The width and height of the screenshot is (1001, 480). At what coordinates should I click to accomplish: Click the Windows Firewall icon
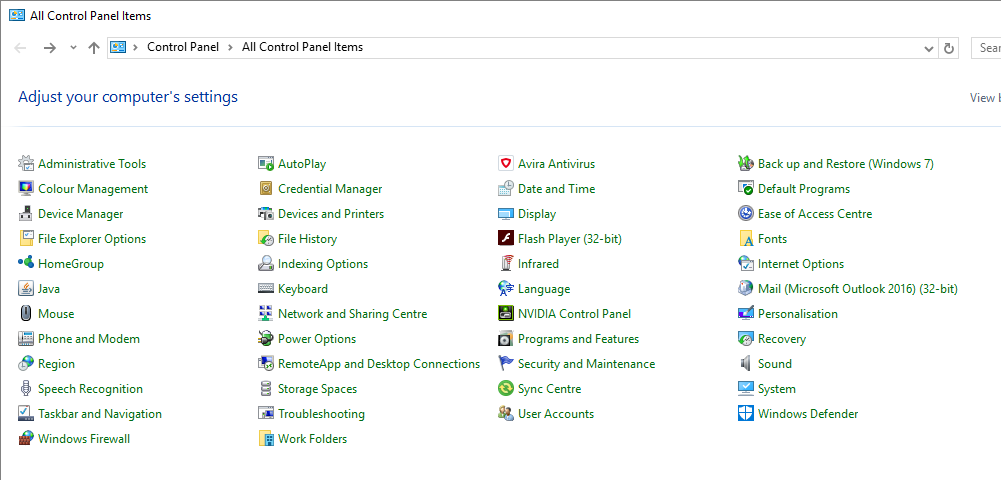point(26,439)
